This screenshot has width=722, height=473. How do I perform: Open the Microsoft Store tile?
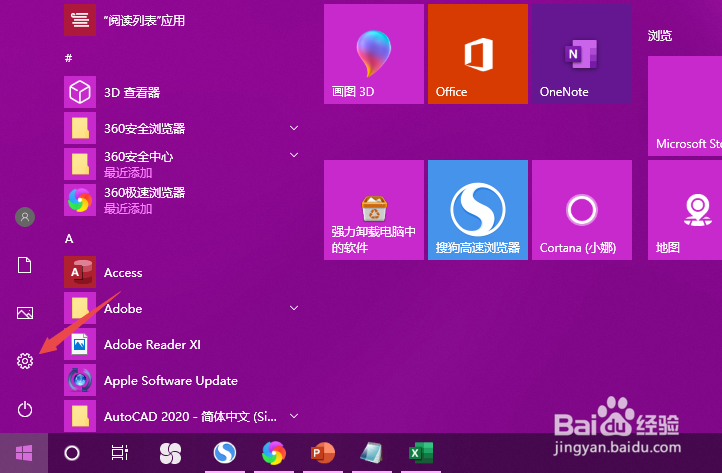685,106
